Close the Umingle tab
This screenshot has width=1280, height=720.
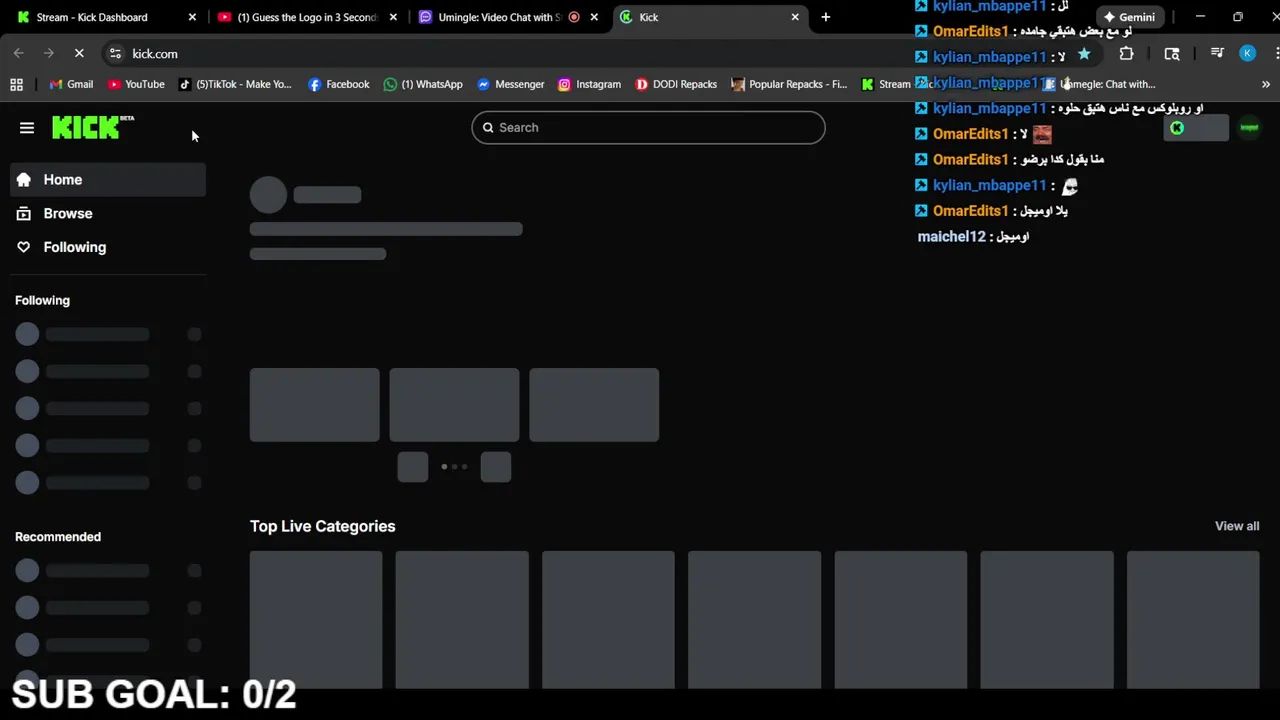tap(594, 17)
